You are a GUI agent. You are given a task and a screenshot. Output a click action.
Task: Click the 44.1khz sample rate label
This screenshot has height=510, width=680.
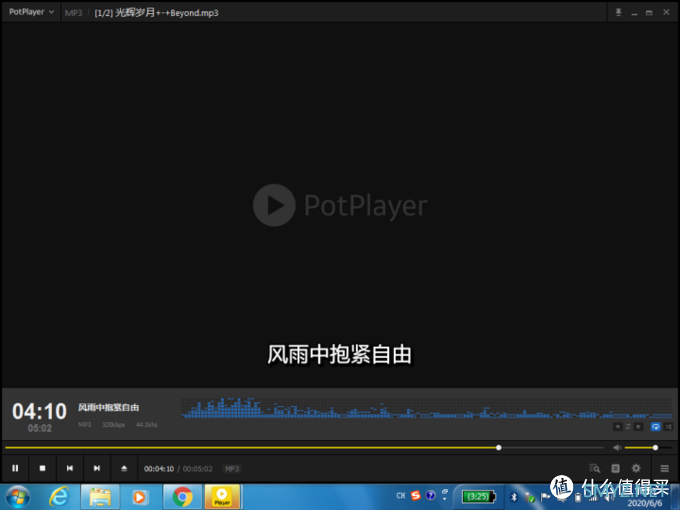147,425
